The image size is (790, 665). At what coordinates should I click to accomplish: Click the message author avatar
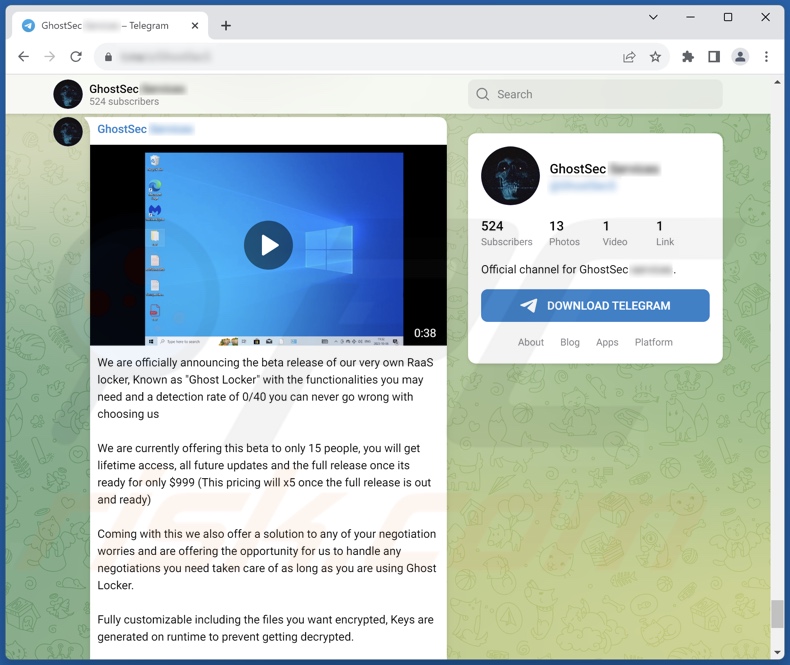click(68, 131)
